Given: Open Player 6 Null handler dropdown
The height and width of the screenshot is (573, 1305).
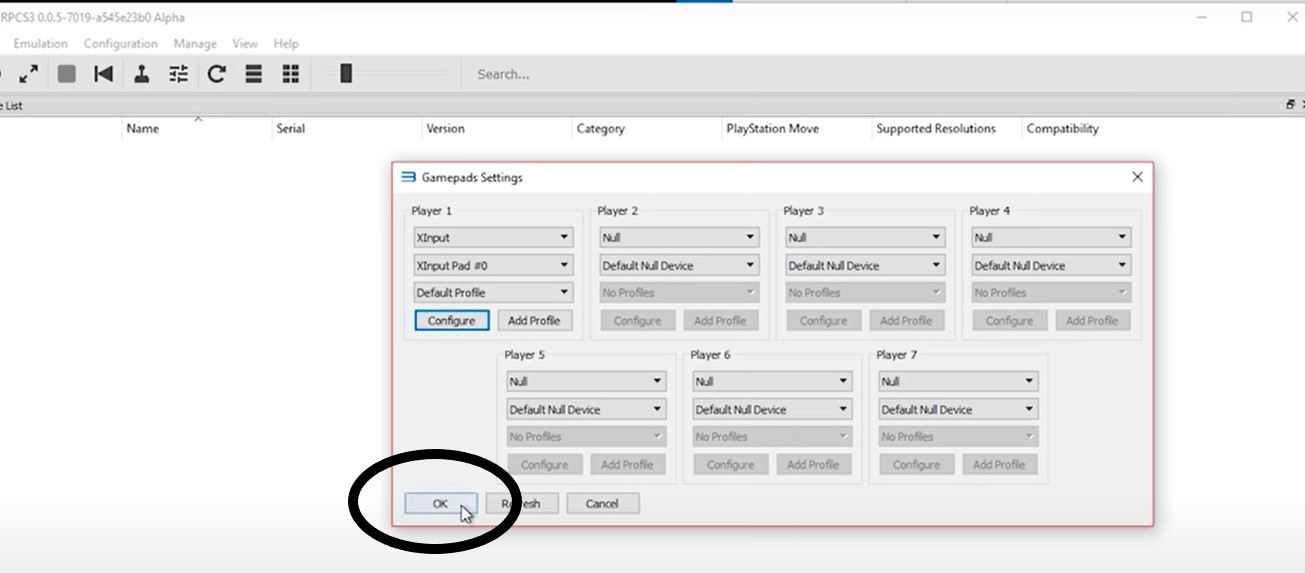Looking at the screenshot, I should (772, 382).
